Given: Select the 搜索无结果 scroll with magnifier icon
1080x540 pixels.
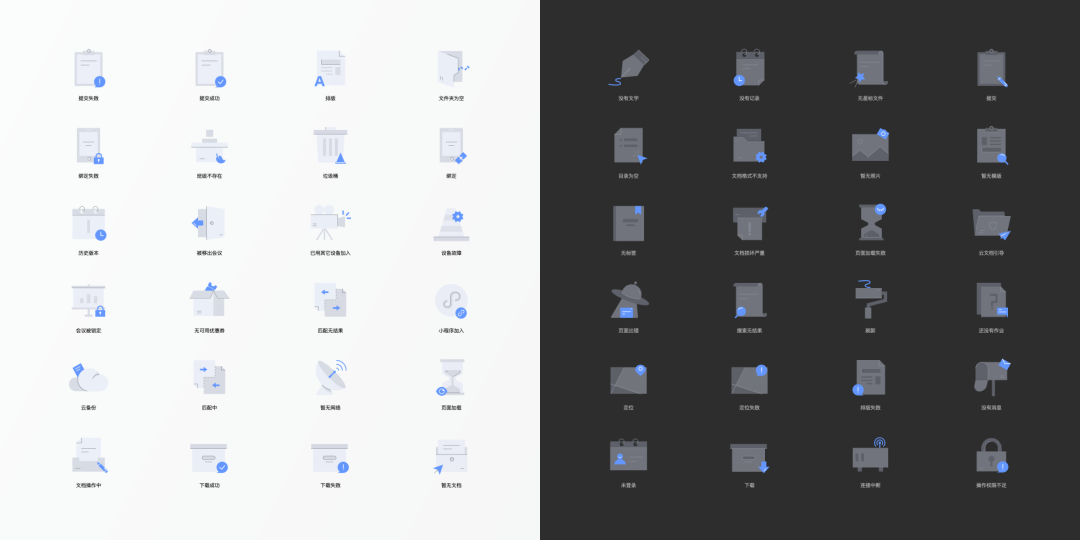Looking at the screenshot, I should 749,300.
